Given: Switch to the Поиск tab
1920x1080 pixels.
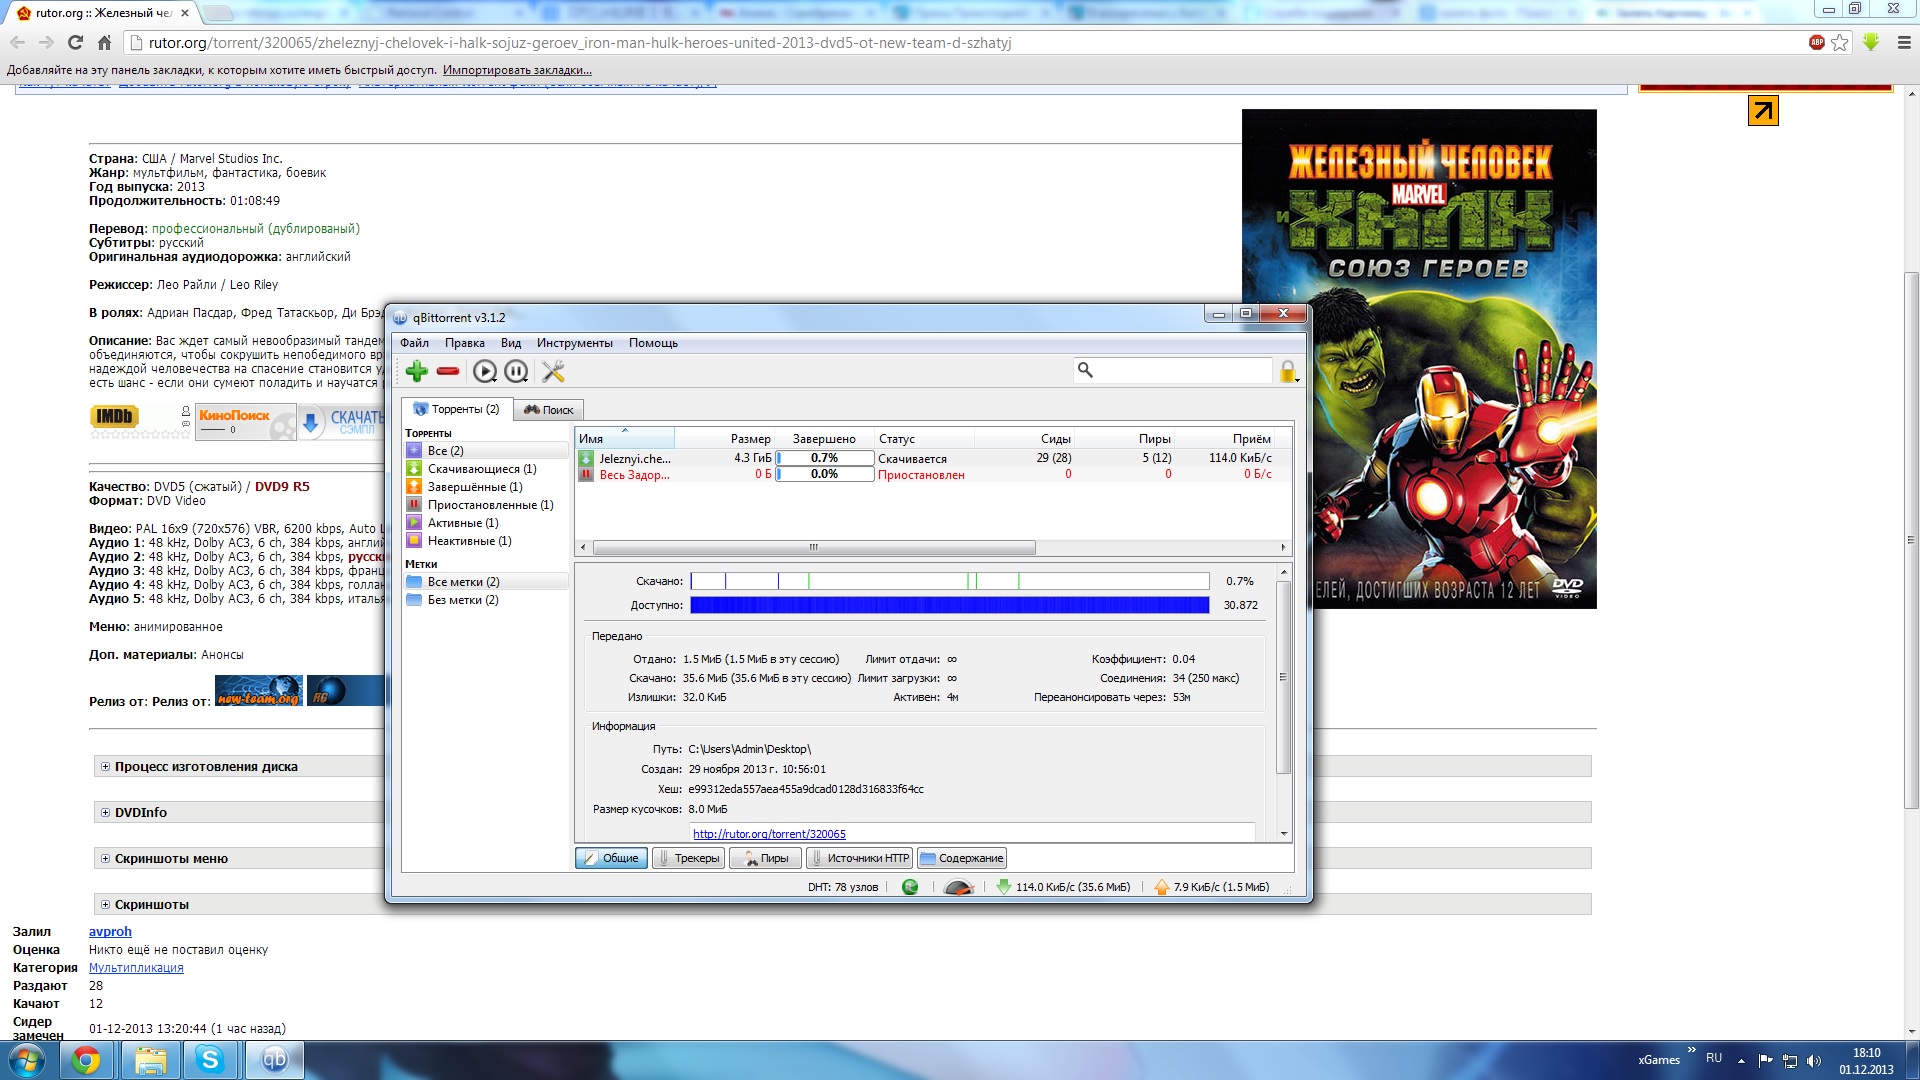Looking at the screenshot, I should (x=549, y=410).
